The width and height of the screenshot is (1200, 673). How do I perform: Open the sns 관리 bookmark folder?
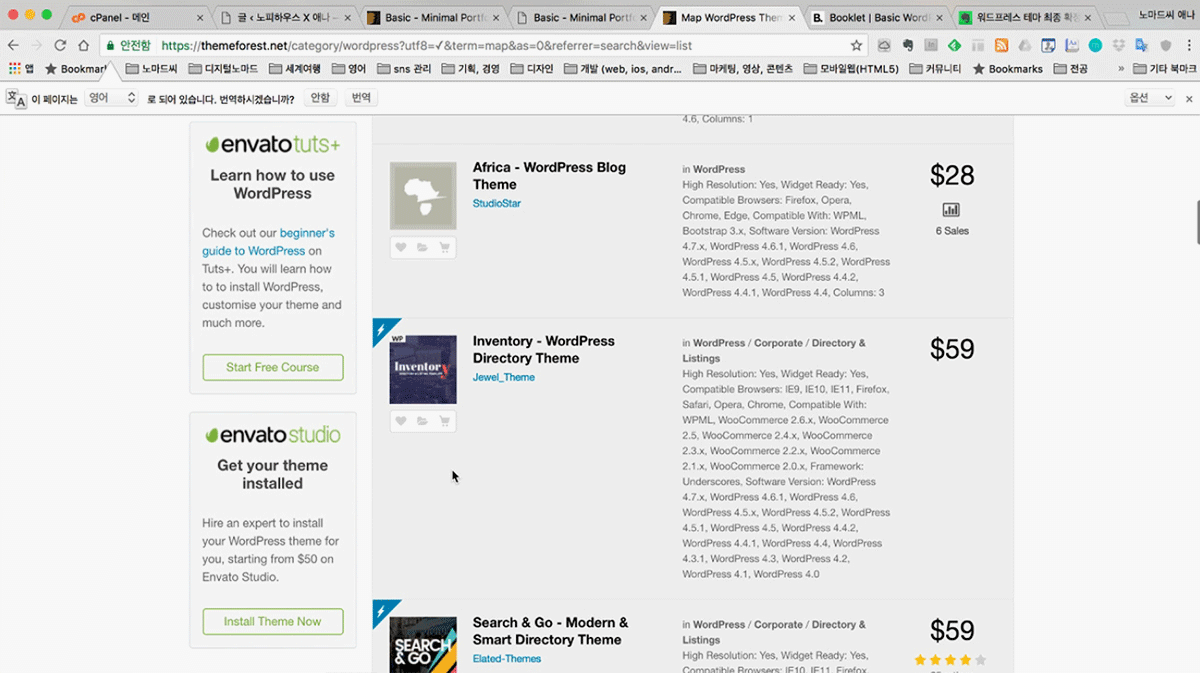coord(404,69)
